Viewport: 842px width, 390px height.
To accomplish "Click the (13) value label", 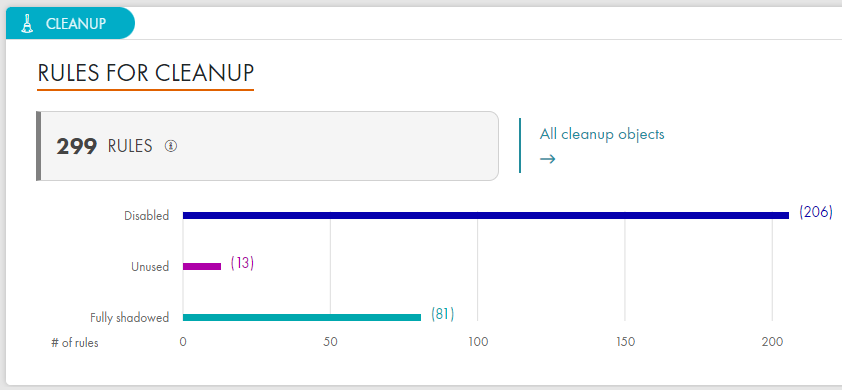I will click(x=242, y=263).
